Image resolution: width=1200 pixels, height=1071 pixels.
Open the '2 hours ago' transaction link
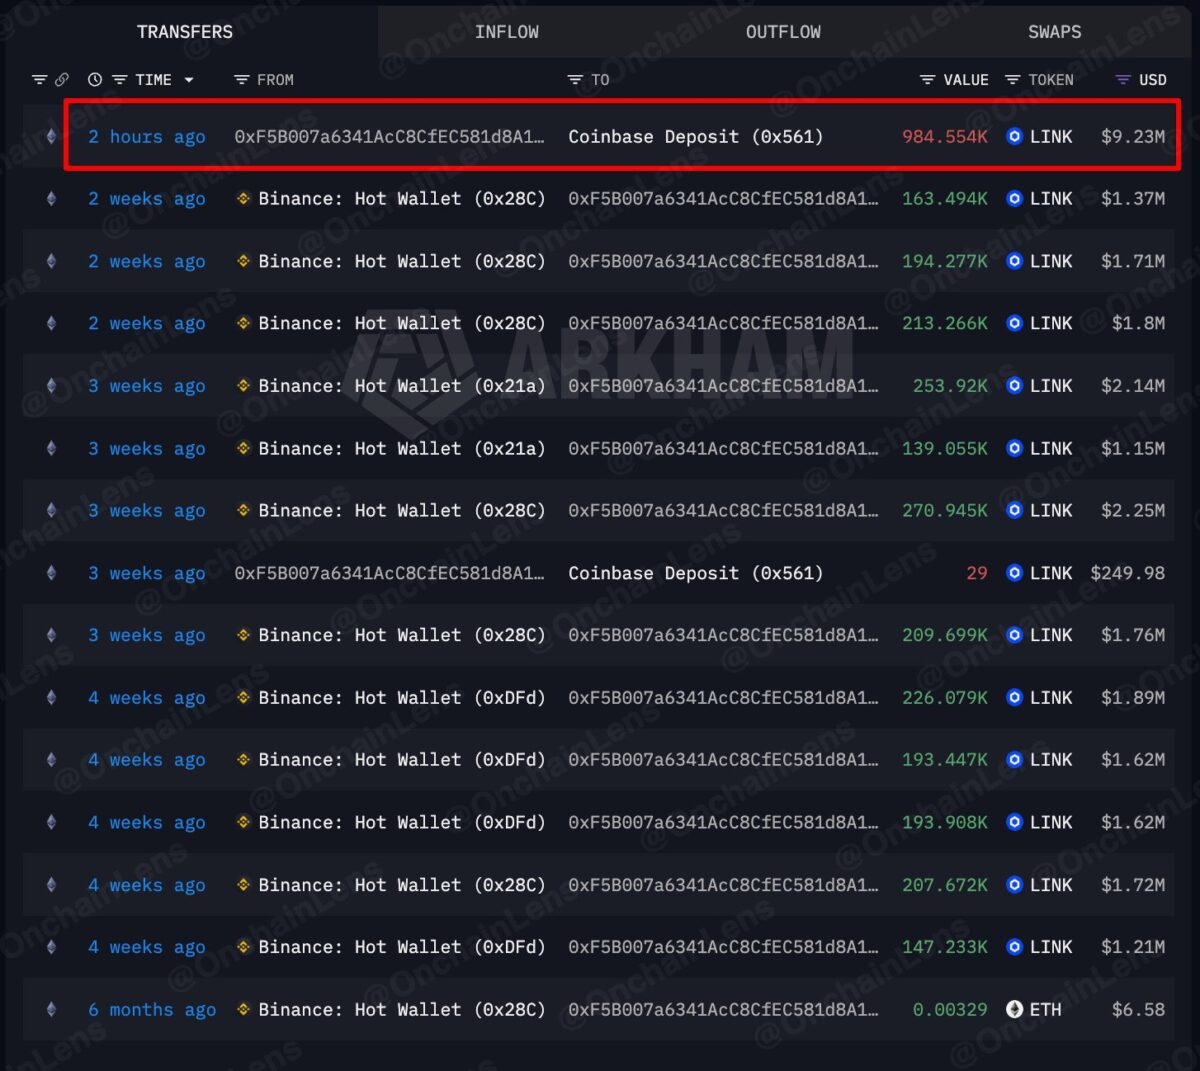[x=147, y=137]
